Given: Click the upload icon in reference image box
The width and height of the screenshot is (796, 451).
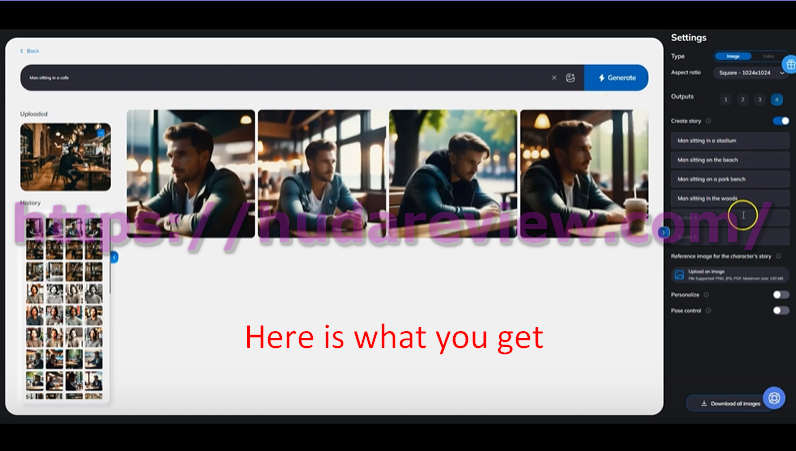Looking at the screenshot, I should click(x=679, y=274).
